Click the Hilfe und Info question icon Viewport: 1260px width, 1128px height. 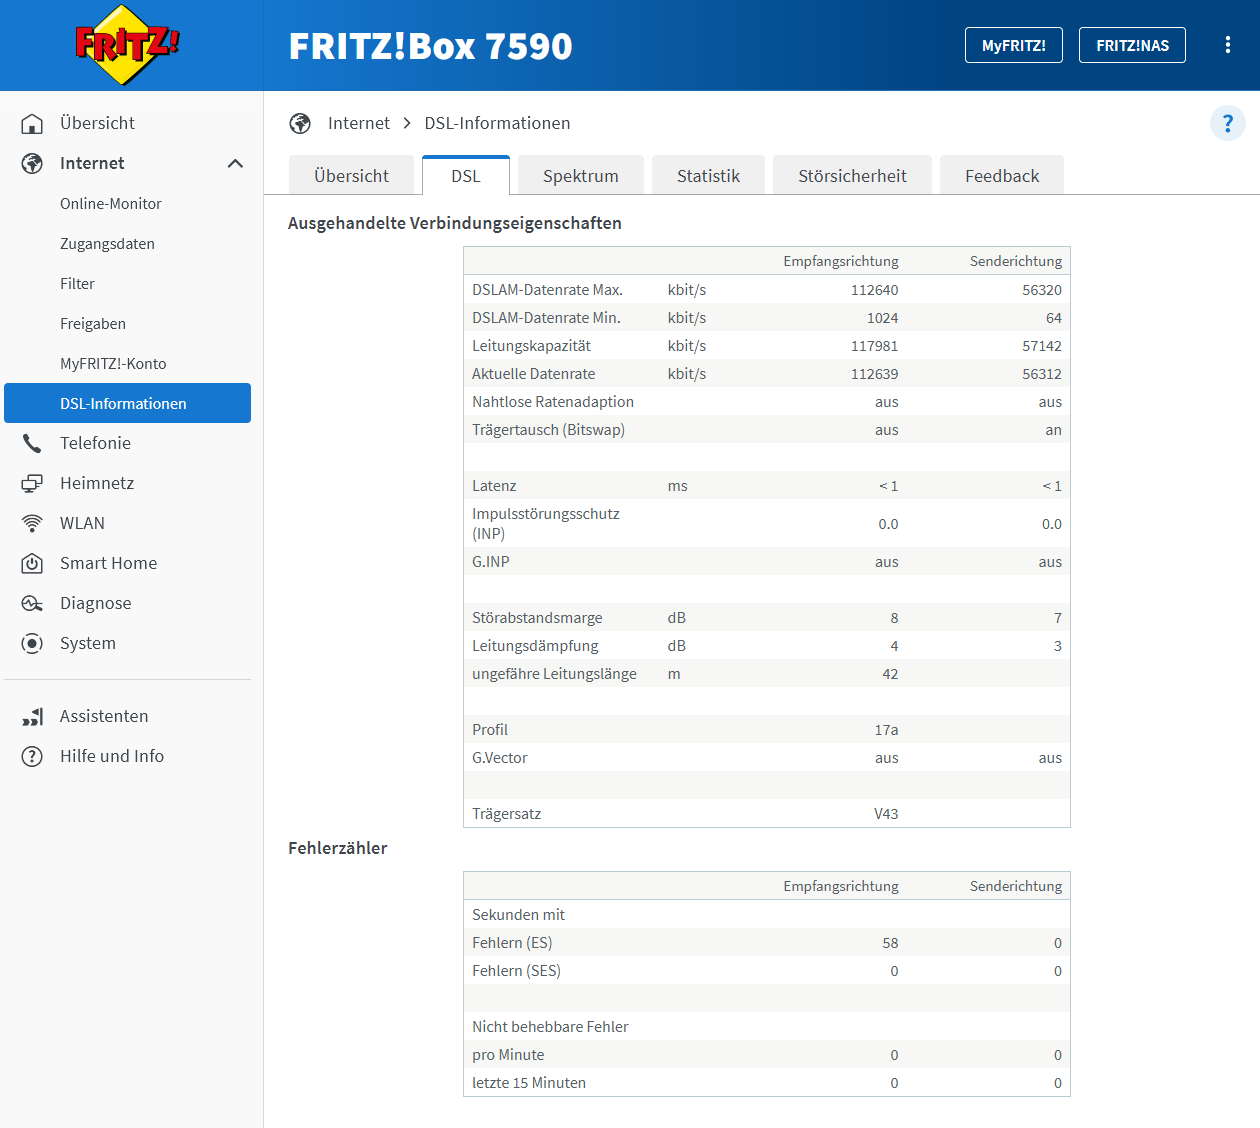32,756
